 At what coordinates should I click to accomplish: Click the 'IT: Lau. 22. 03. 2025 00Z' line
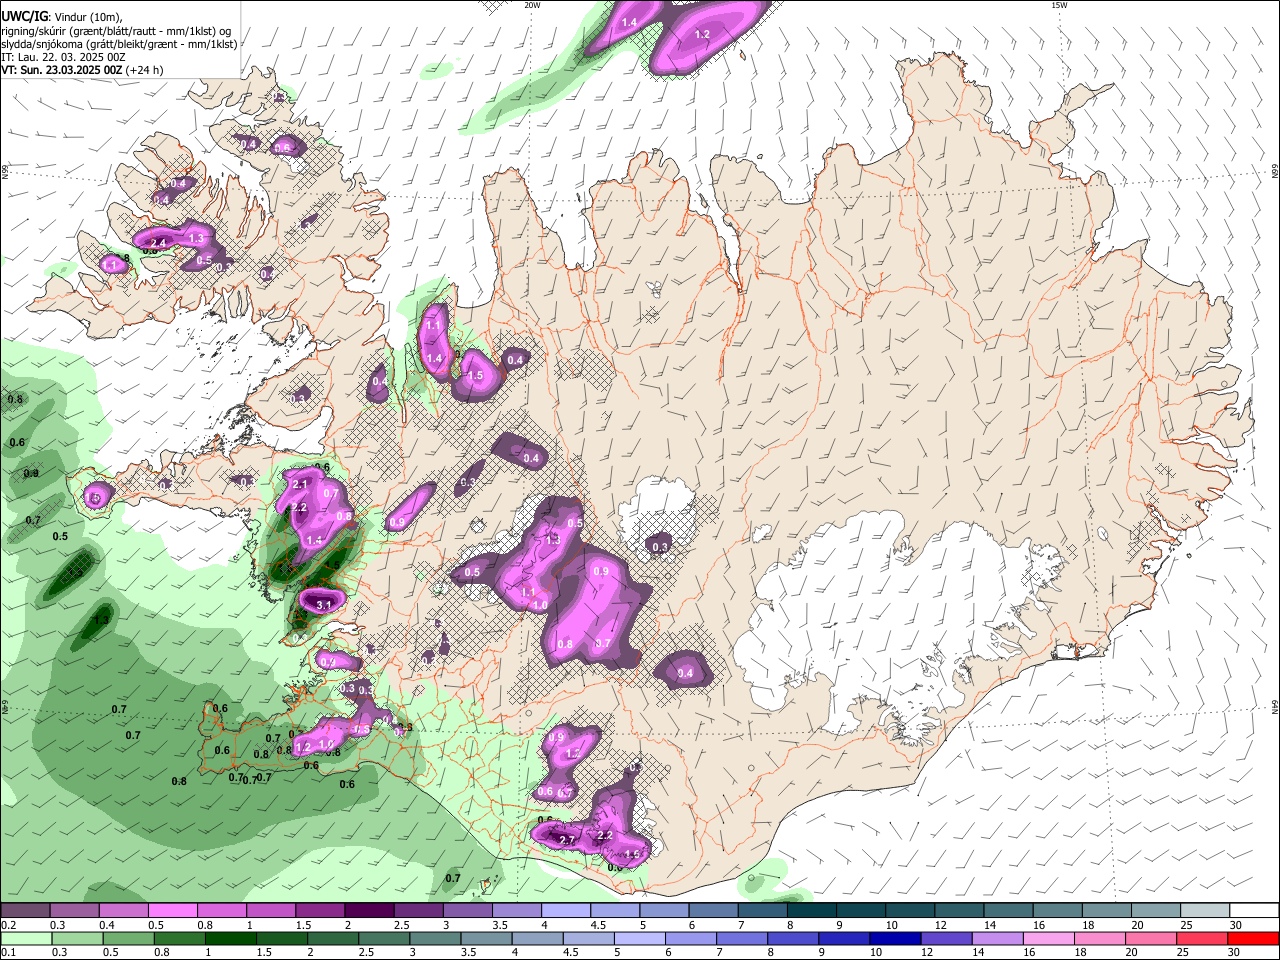tap(63, 57)
